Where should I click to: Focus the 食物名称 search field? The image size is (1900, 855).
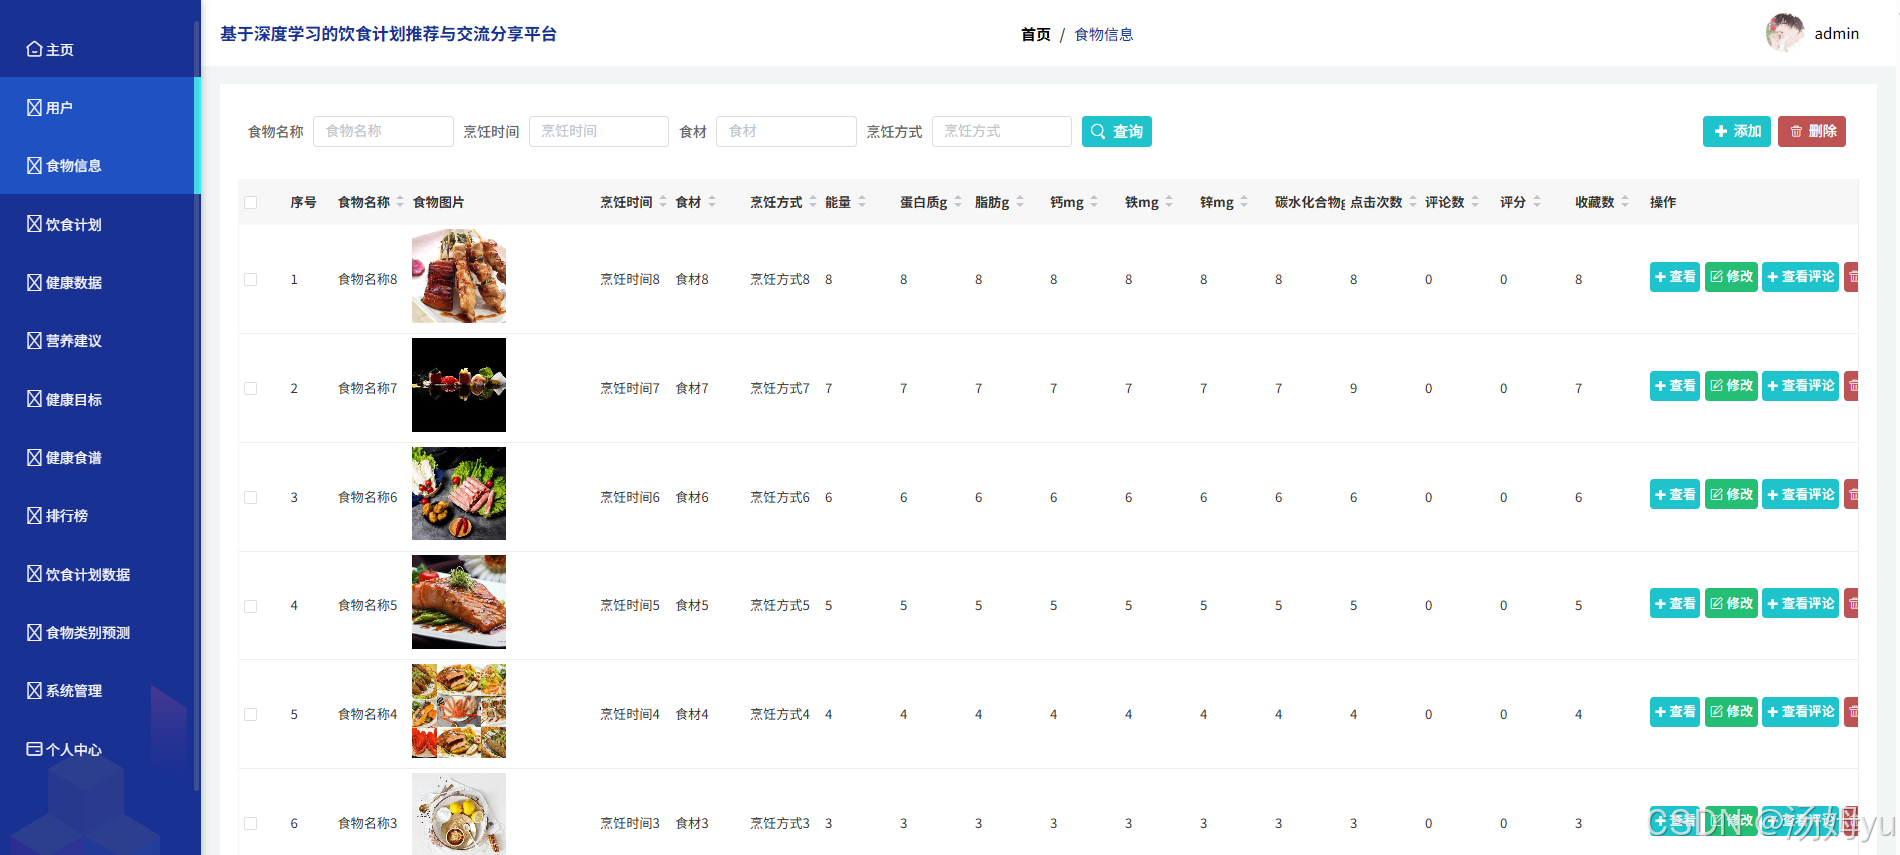(x=383, y=131)
